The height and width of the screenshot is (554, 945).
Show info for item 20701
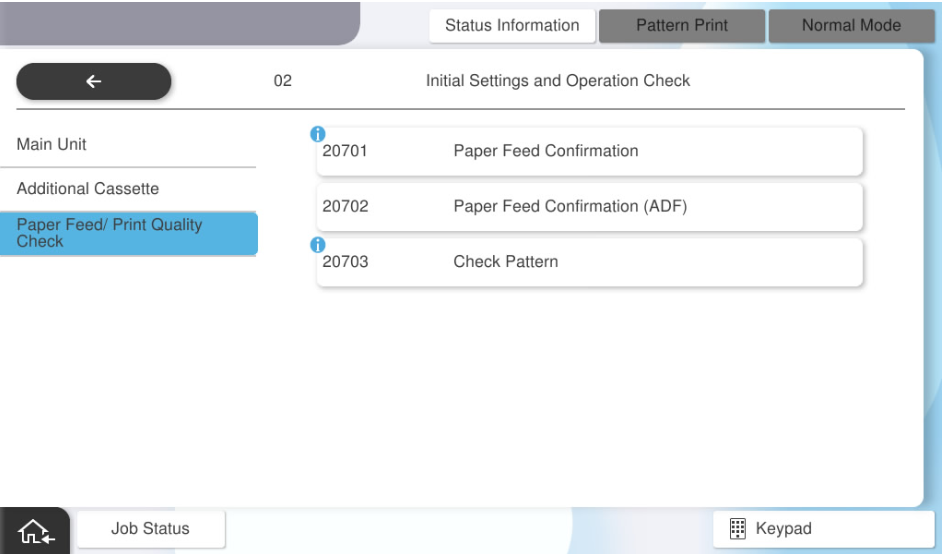click(x=318, y=133)
